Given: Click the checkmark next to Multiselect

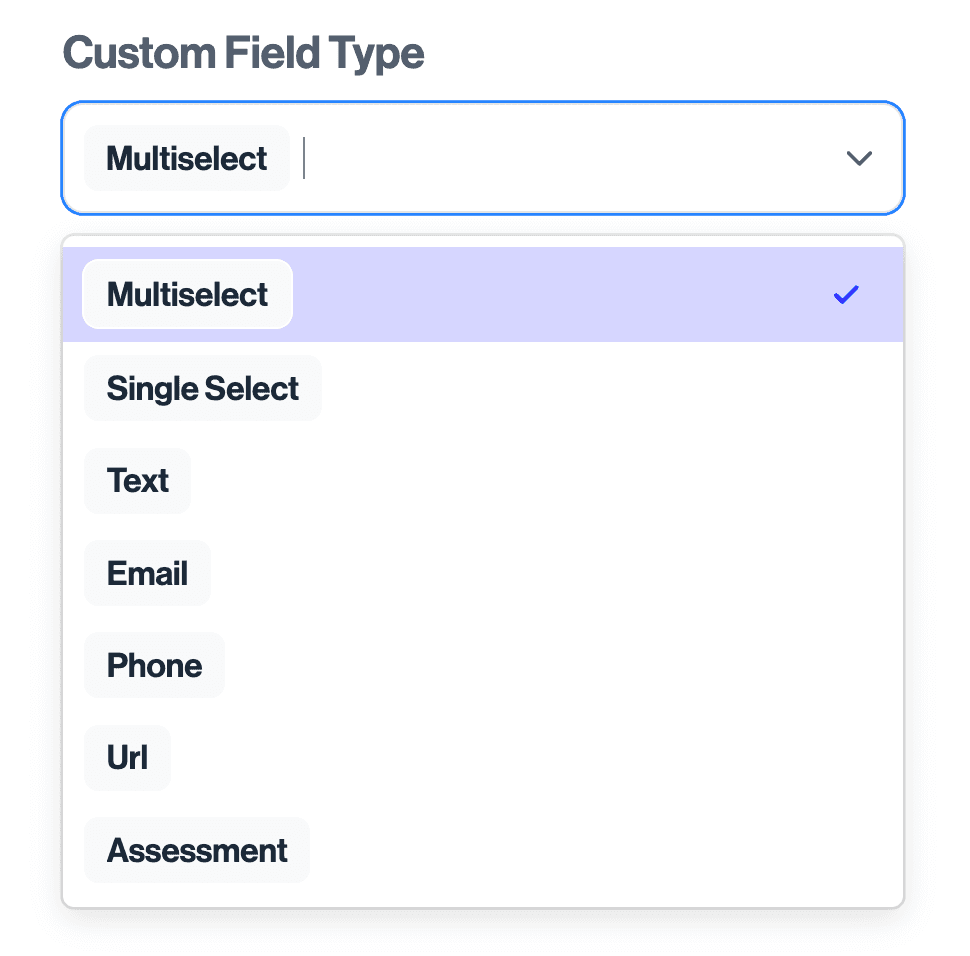Looking at the screenshot, I should pos(845,294).
